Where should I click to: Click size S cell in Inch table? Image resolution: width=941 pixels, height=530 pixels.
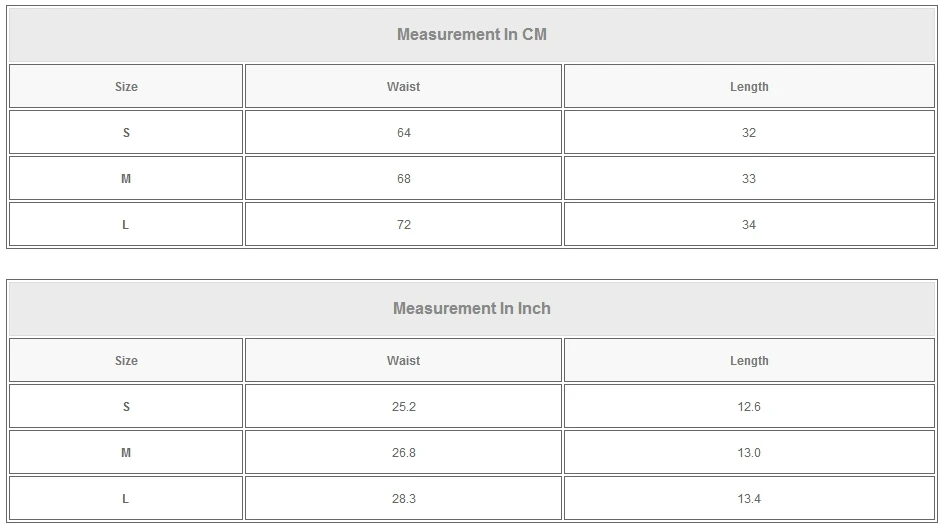(126, 407)
